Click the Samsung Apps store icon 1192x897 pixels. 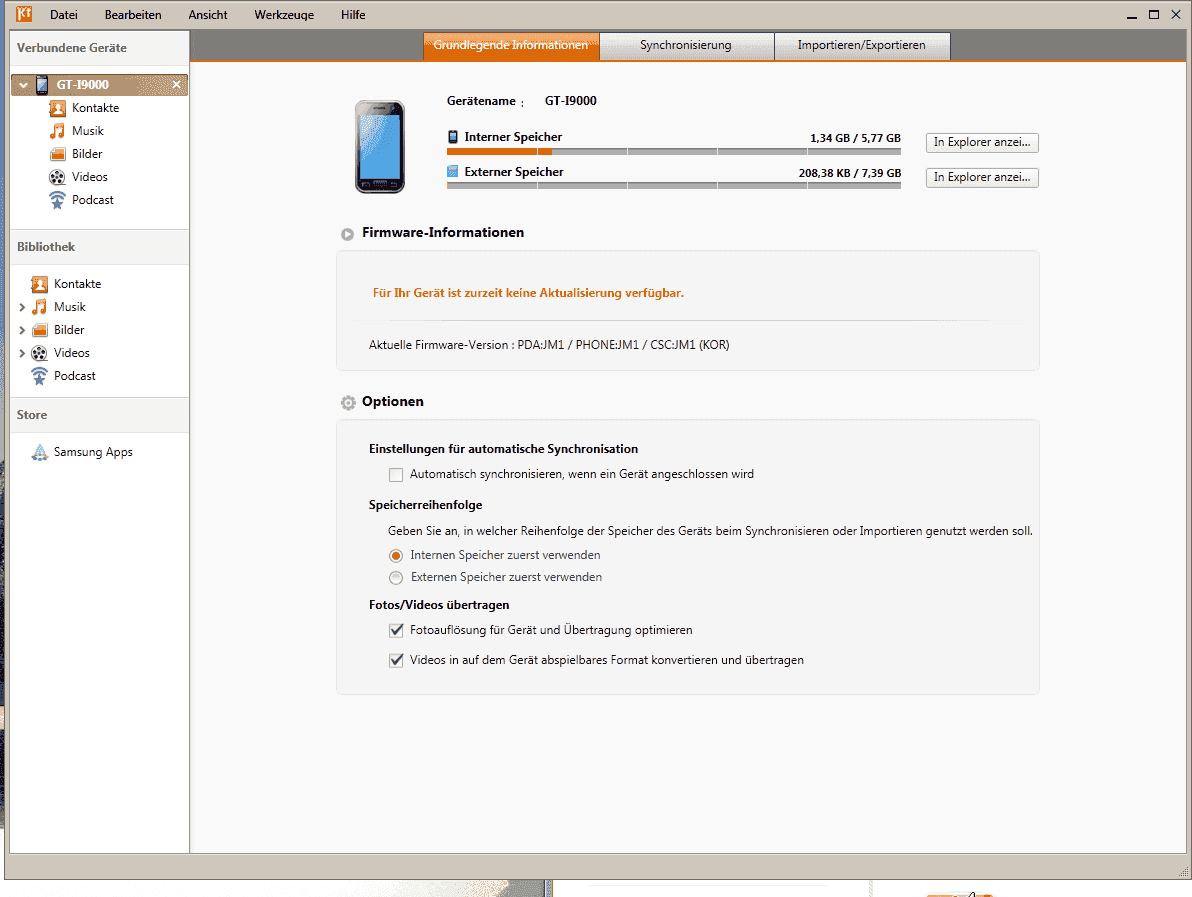[40, 452]
